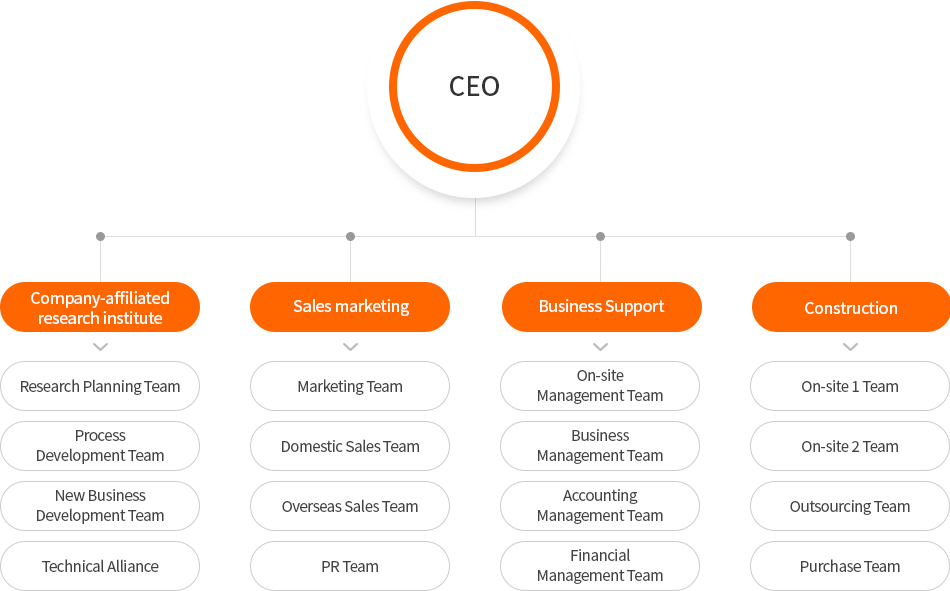
Task: Open the Business Support department
Action: (602, 307)
